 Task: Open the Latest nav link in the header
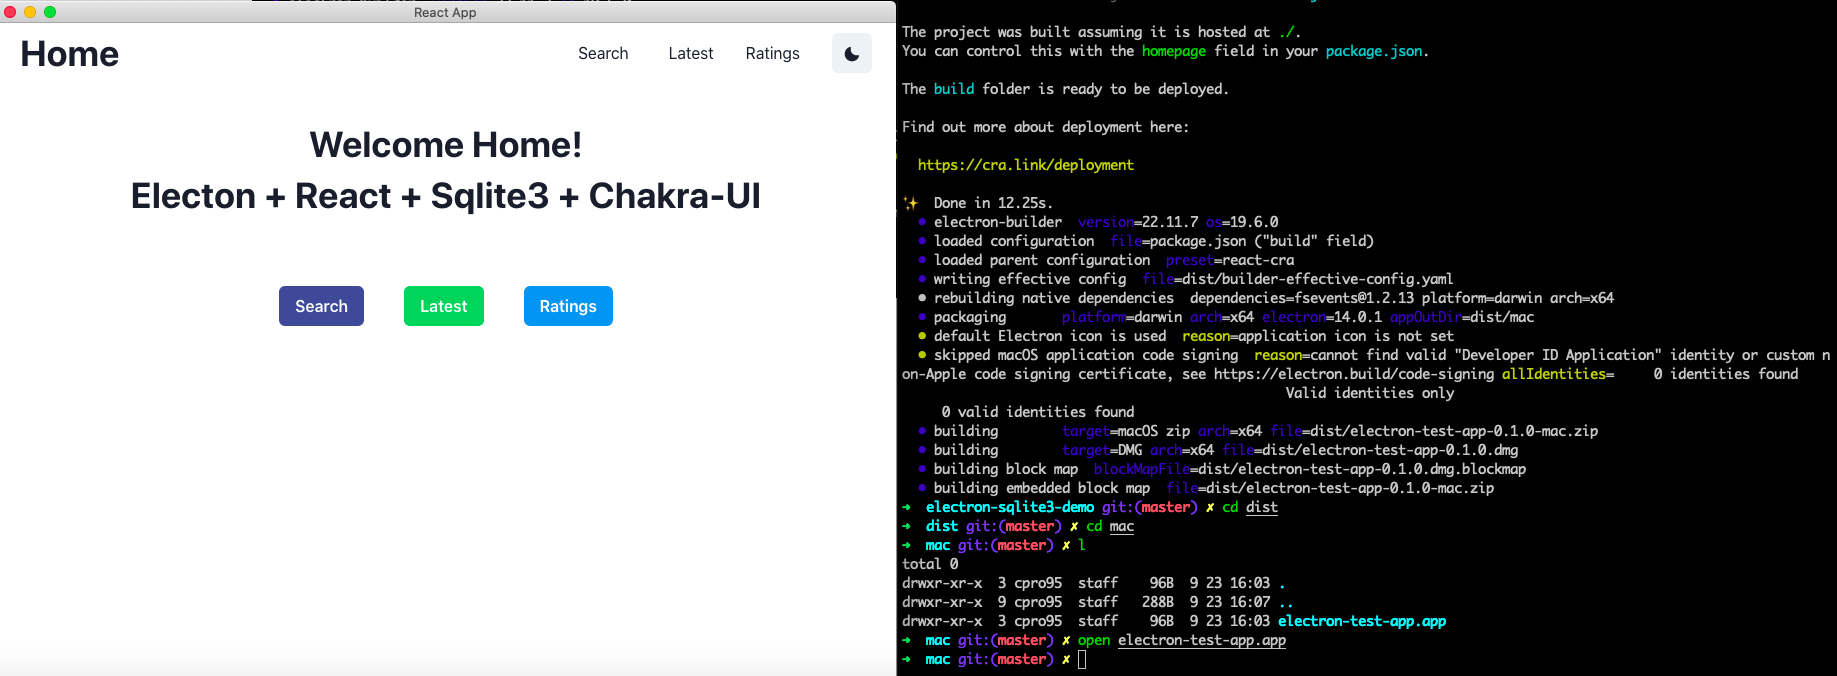[691, 53]
